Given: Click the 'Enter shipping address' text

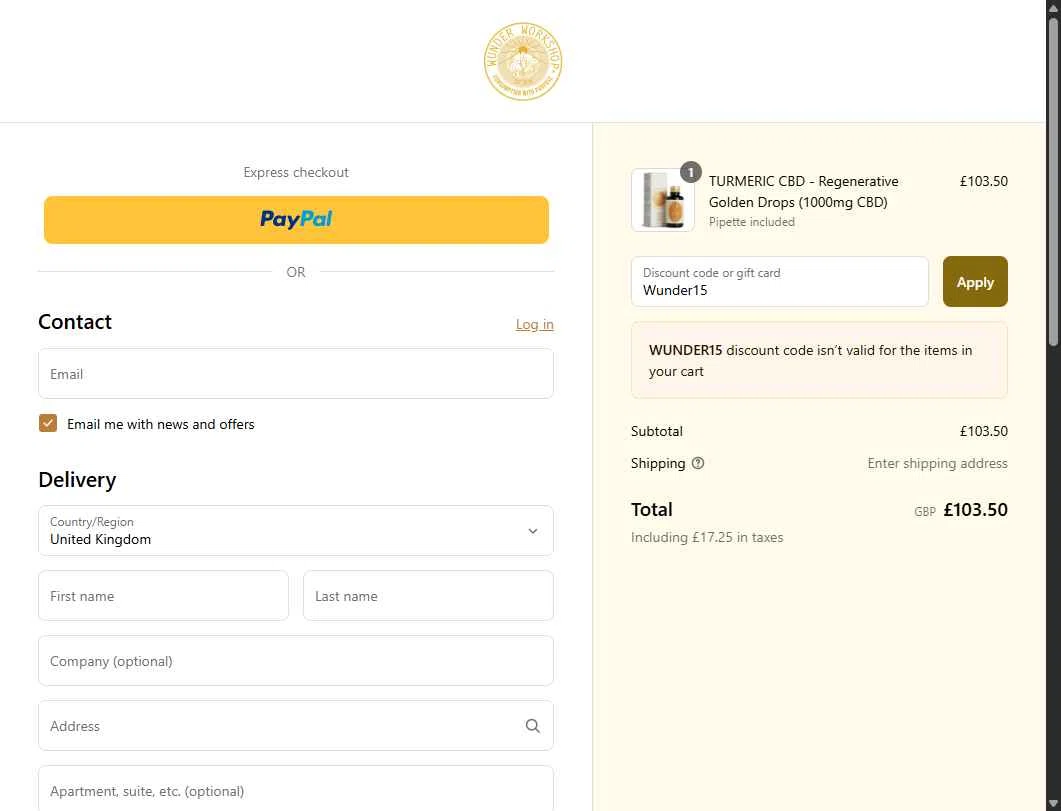Looking at the screenshot, I should [x=937, y=463].
